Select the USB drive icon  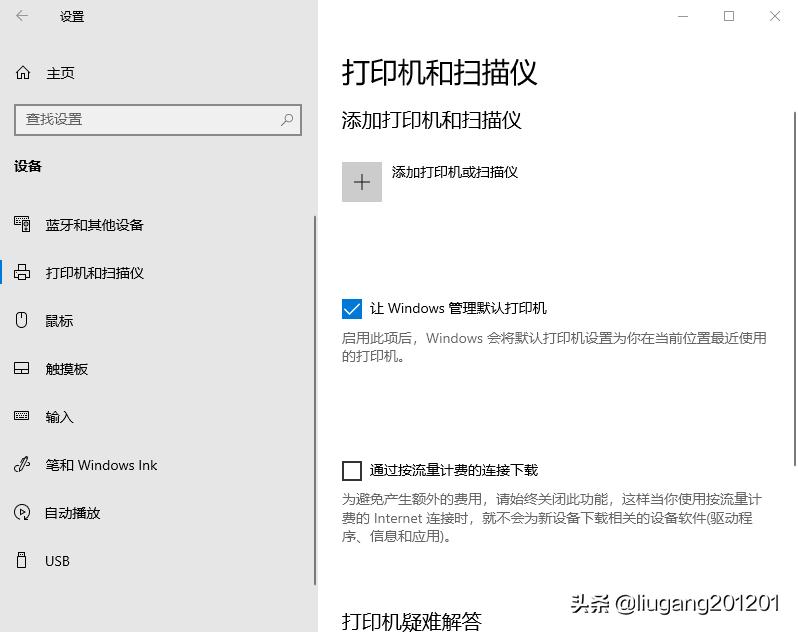[x=21, y=560]
